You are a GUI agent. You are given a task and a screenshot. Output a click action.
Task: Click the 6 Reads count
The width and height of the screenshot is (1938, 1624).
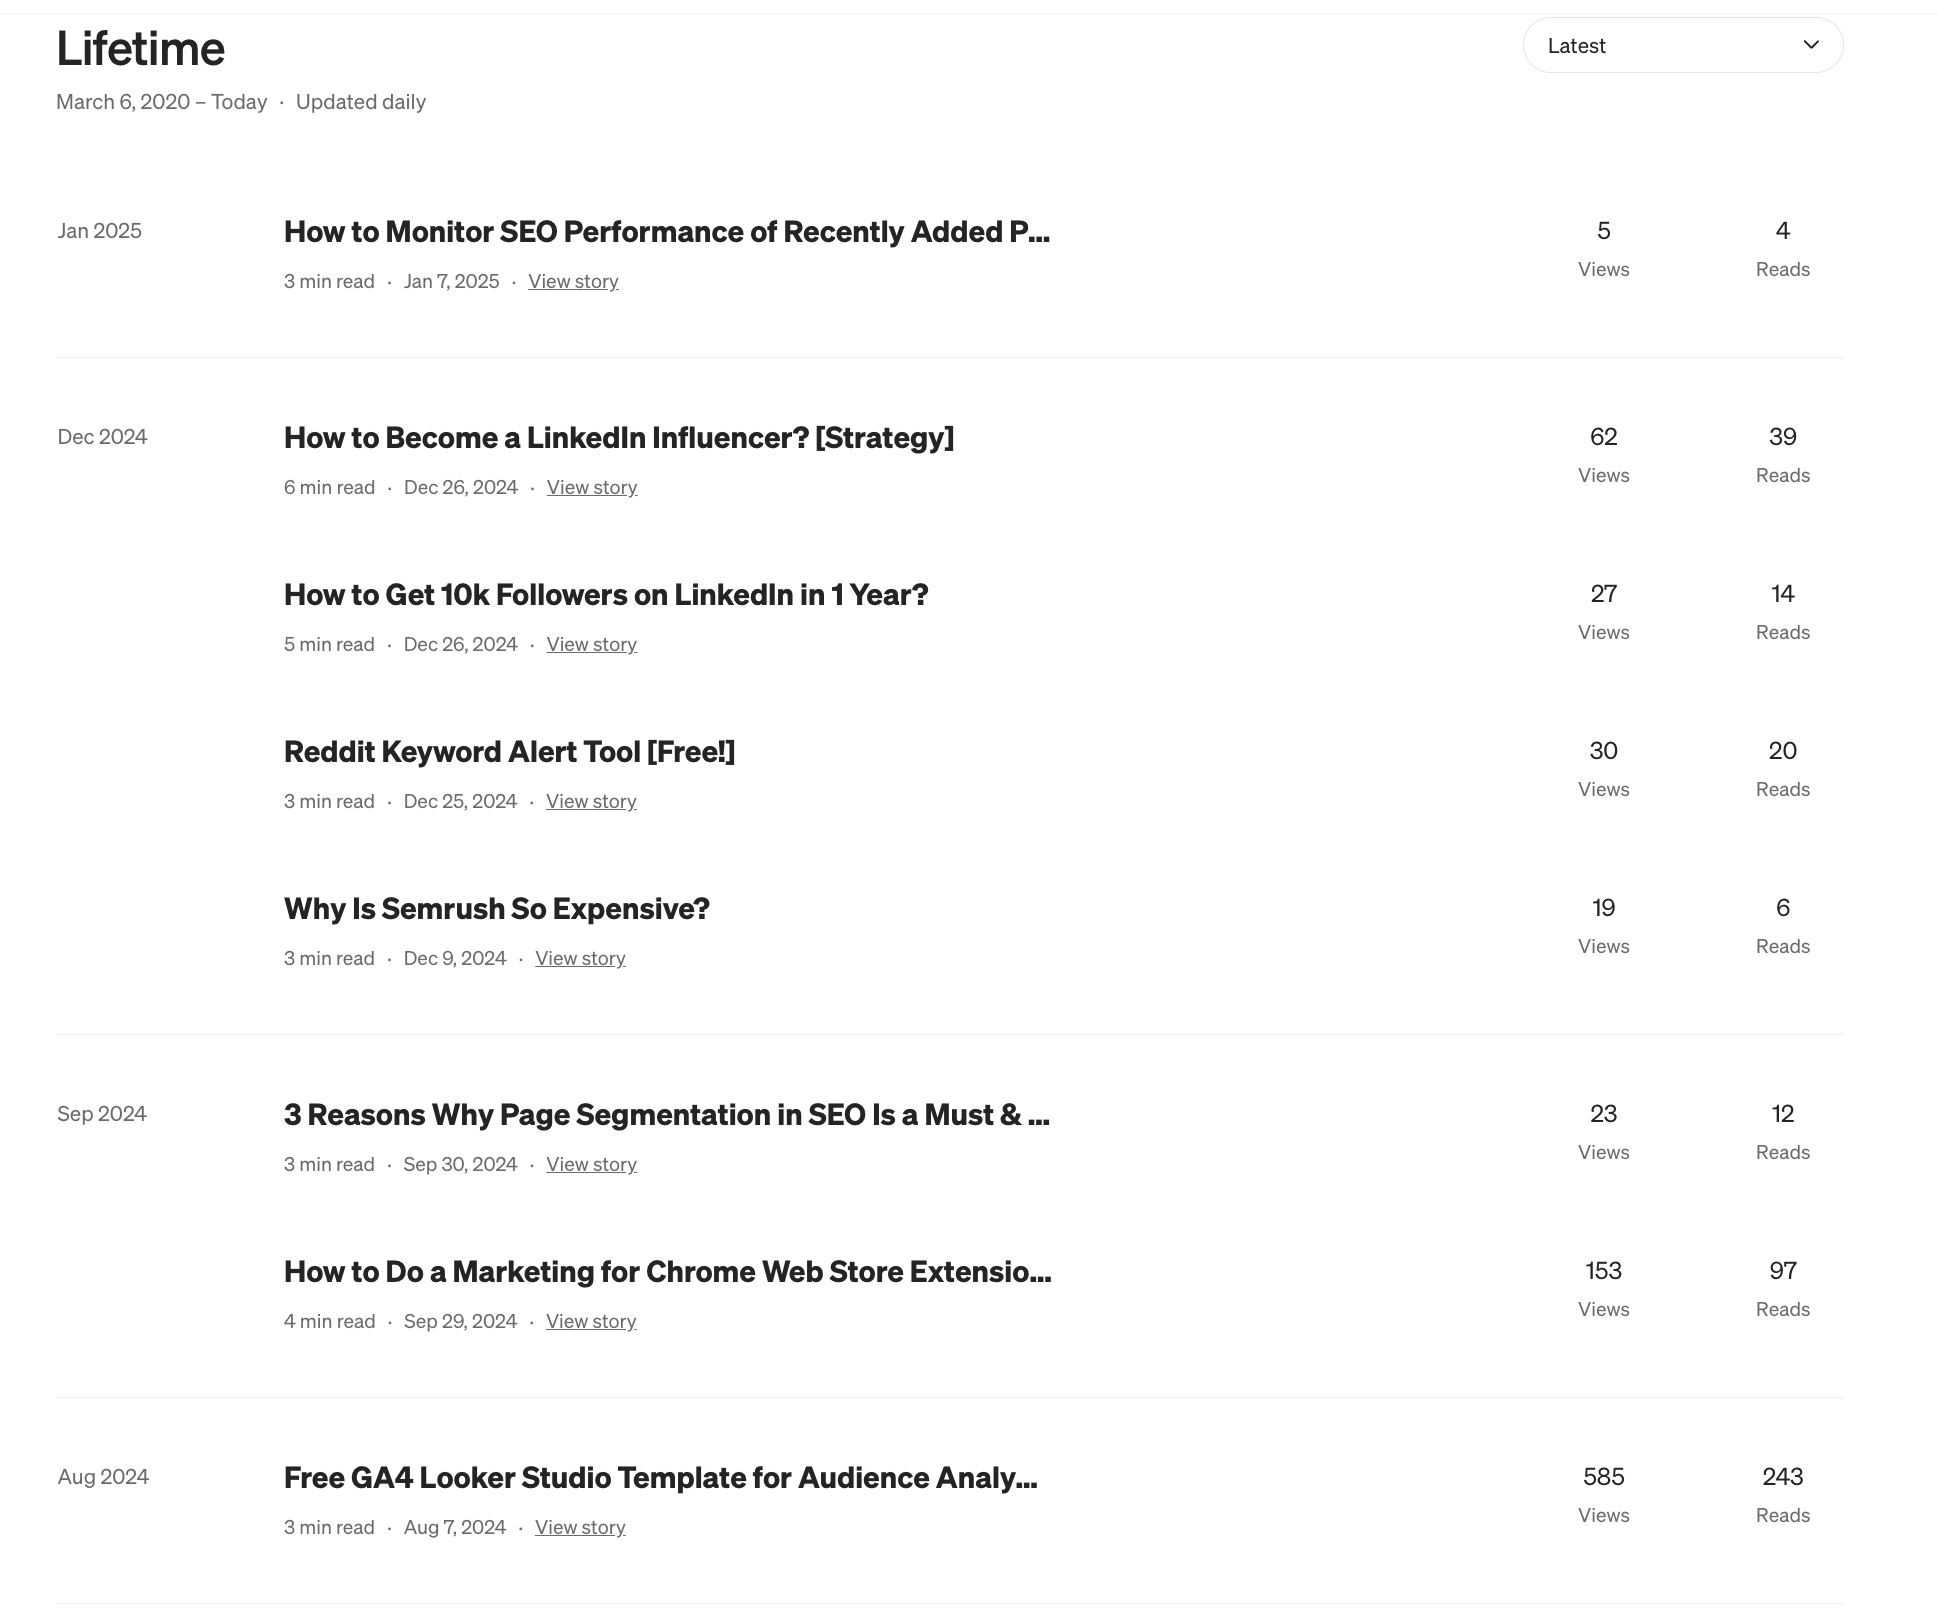[1783, 908]
